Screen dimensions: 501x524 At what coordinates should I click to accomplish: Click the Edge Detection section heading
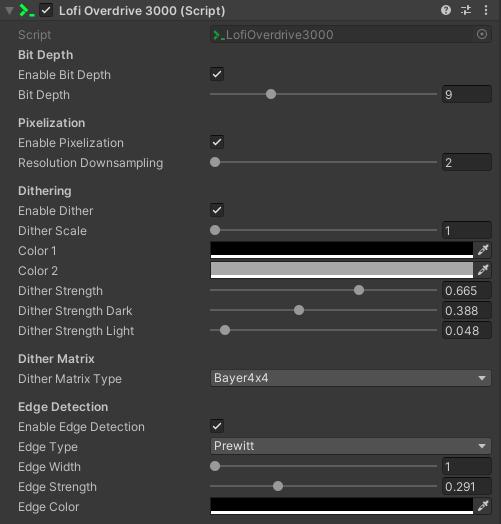click(x=63, y=407)
